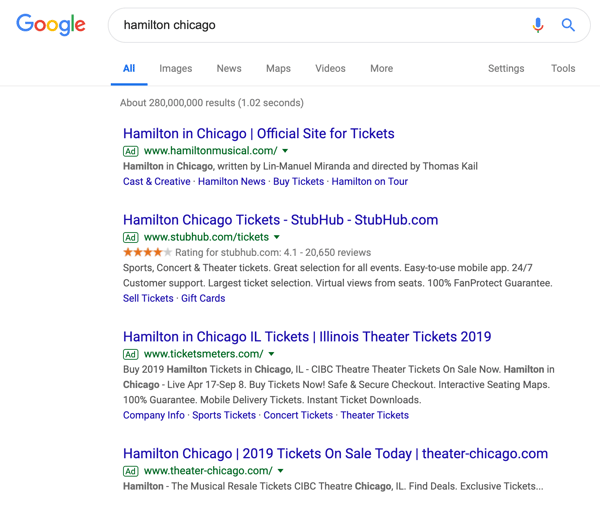600x514 pixels.
Task: Expand the dropdown arrow next to hamiltonmusical.com
Action: 285,151
